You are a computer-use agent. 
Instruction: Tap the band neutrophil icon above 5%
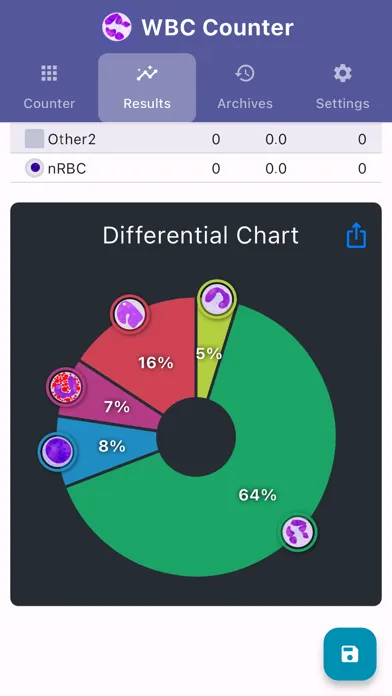pos(217,299)
